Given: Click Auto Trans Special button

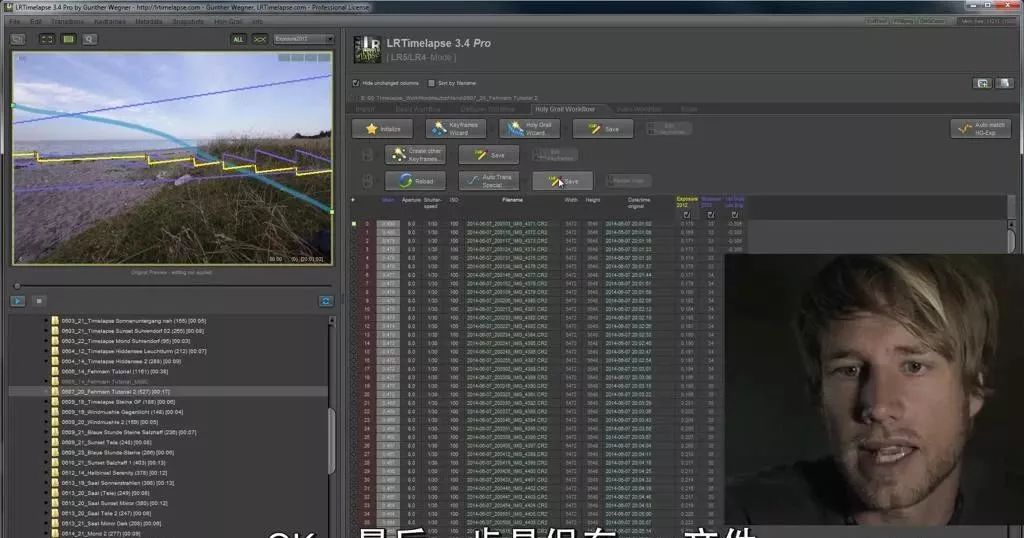Looking at the screenshot, I should (488, 181).
